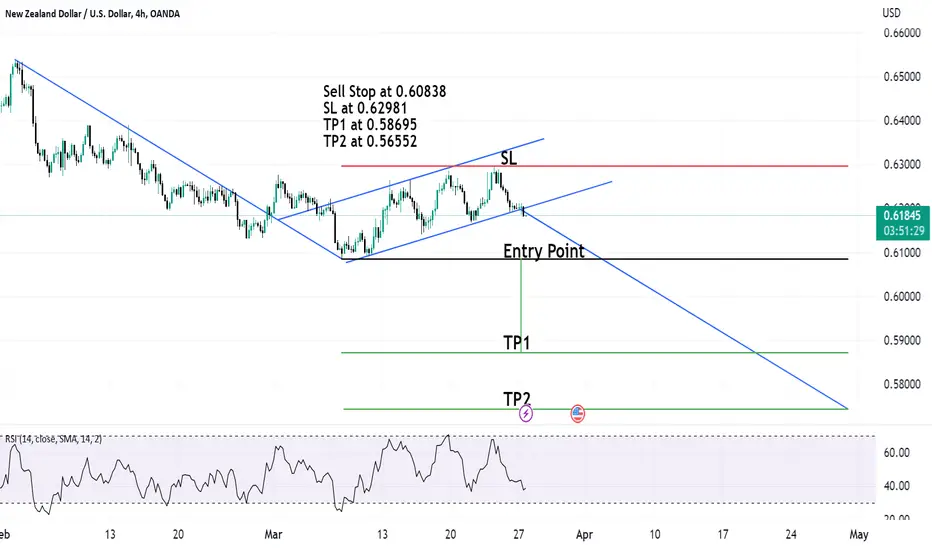The image size is (932, 550).
Task: Click the RSI (14, close, SMA, 14, 2) indicator label
Action: 53,439
